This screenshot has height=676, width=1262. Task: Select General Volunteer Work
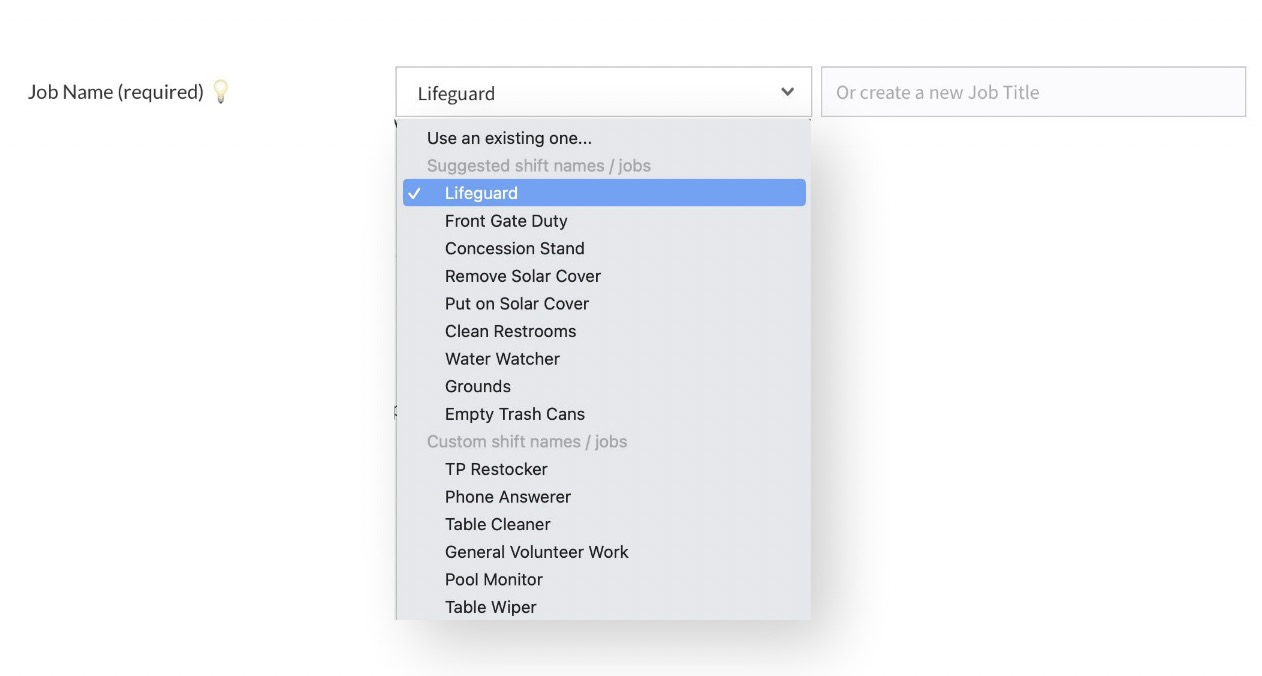537,552
